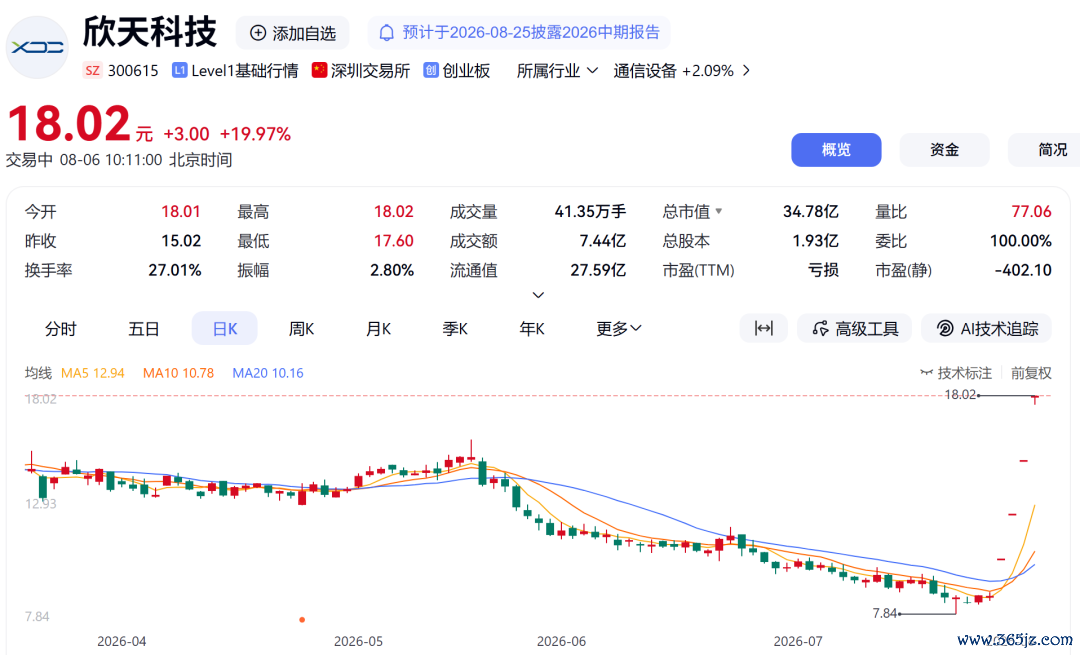
Task: Click the 18.02 current price
Action: click(69, 124)
